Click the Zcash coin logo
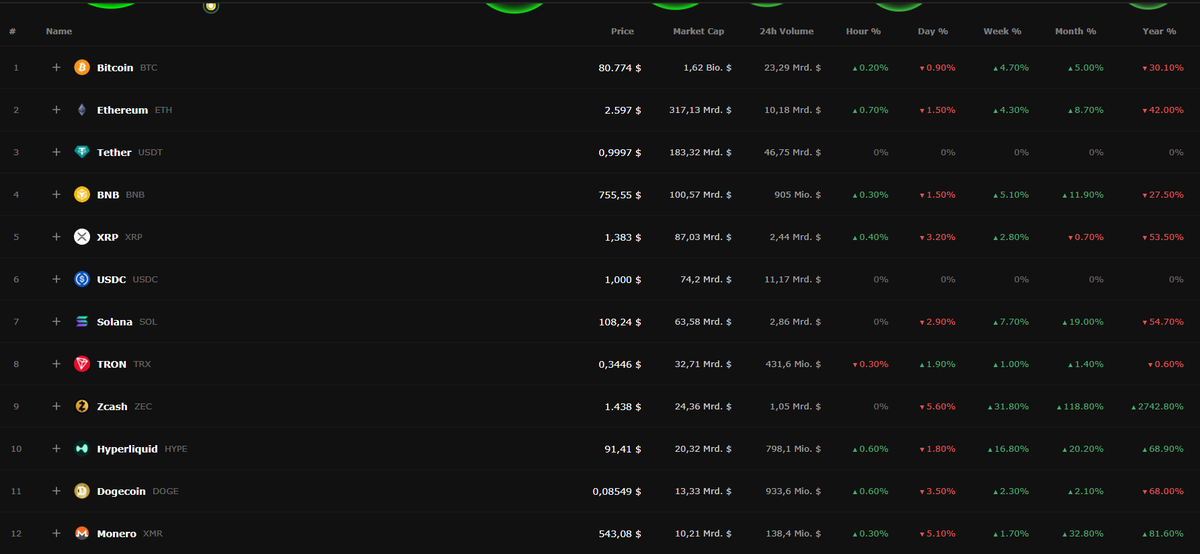This screenshot has width=1200, height=554. pyautogui.click(x=82, y=407)
